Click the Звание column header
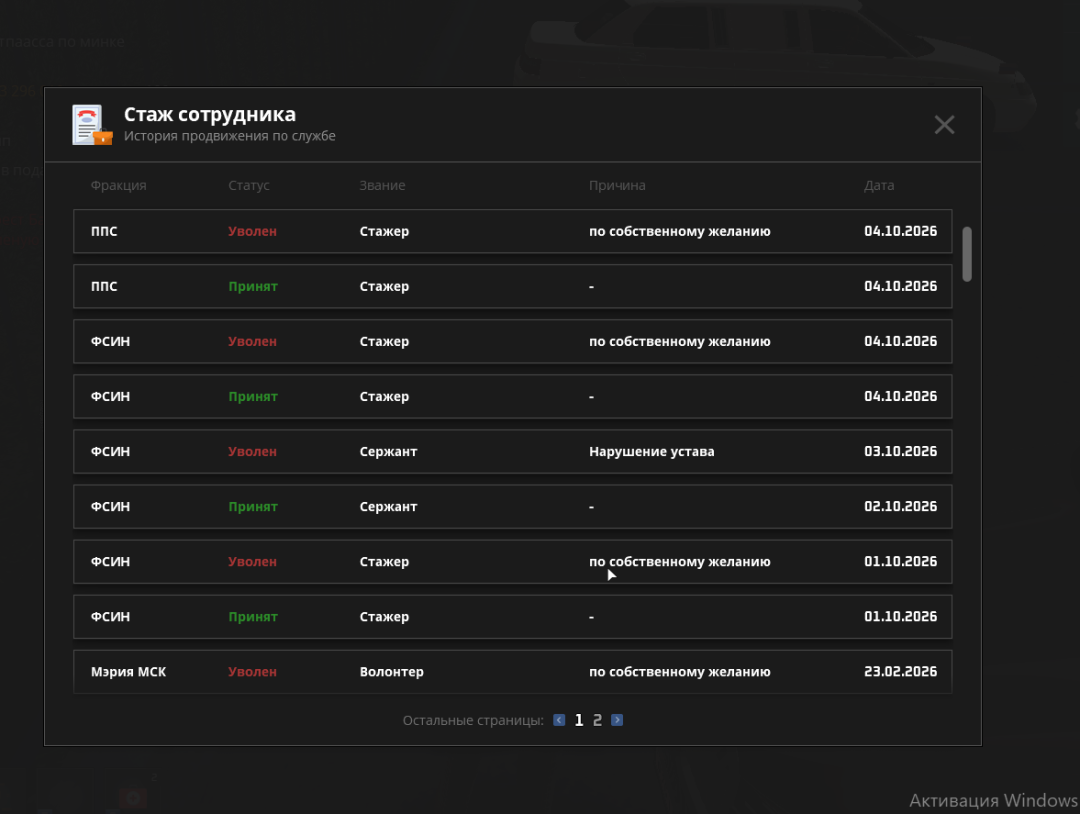1080x814 pixels. pos(382,185)
